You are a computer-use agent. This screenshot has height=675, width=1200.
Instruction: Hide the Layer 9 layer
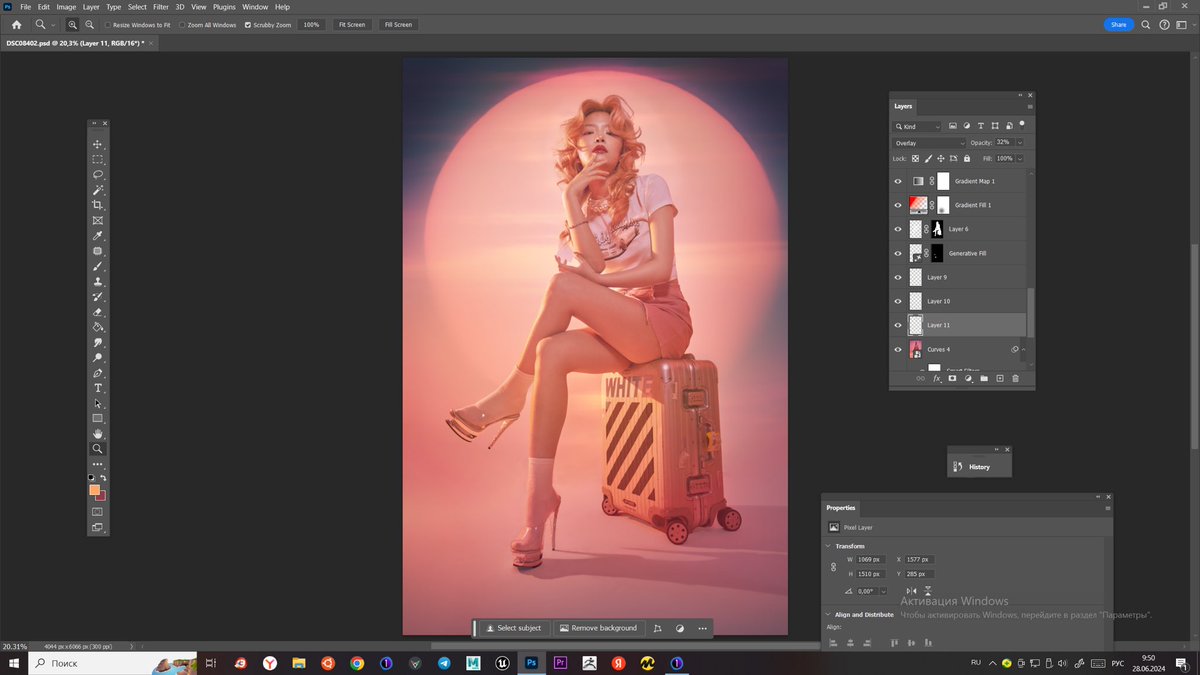[898, 277]
